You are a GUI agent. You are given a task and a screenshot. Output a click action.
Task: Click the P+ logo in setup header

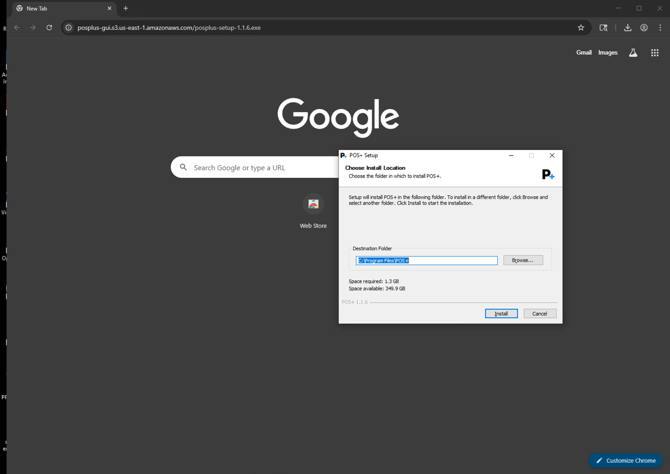point(548,174)
